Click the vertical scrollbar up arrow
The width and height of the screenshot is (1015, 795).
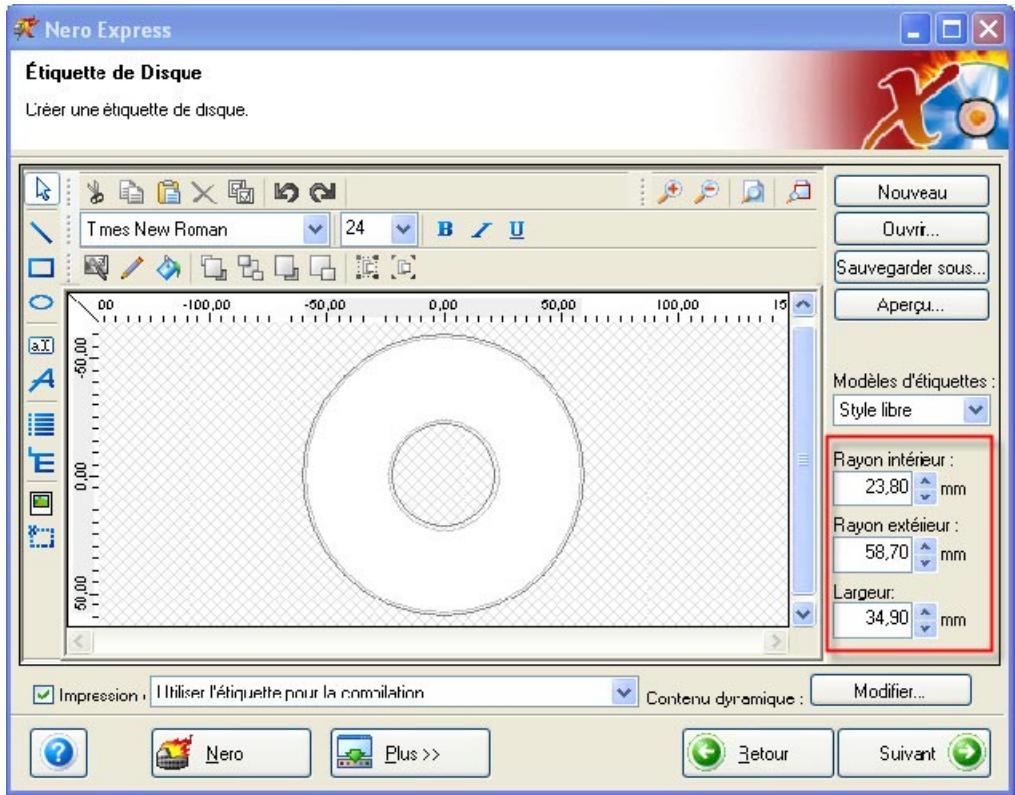pos(803,304)
